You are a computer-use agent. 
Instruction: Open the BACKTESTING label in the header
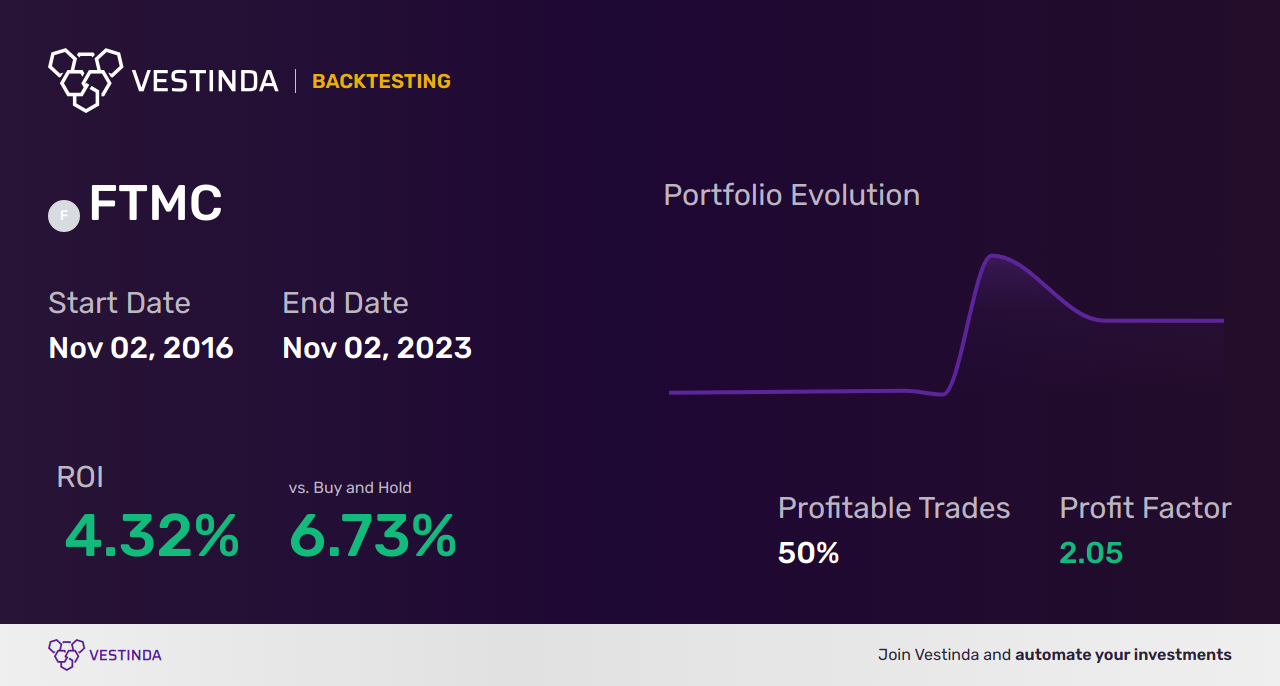click(381, 82)
